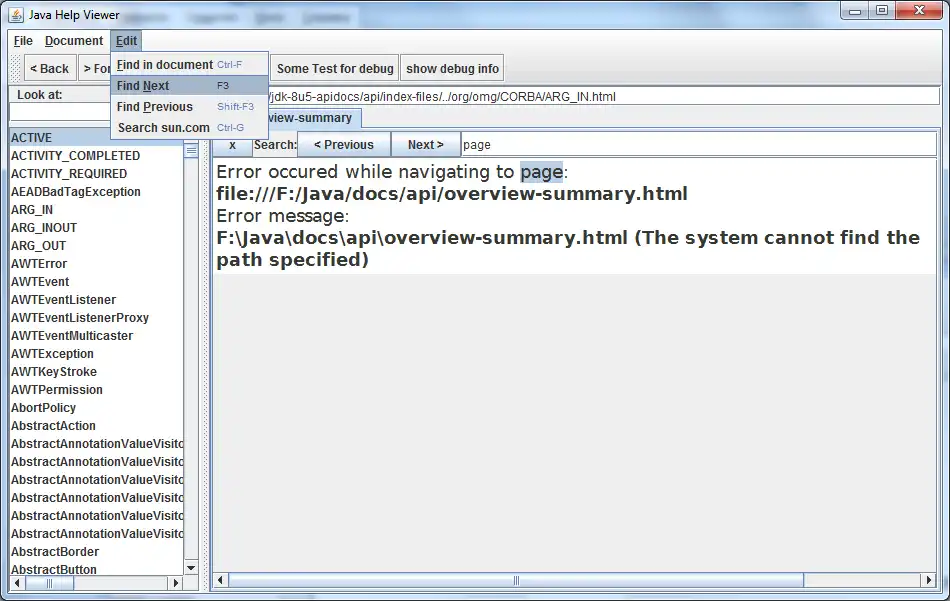Click index list vertical scrollbar thumb
Viewport: 950px width, 601px height.
pyautogui.click(x=191, y=150)
